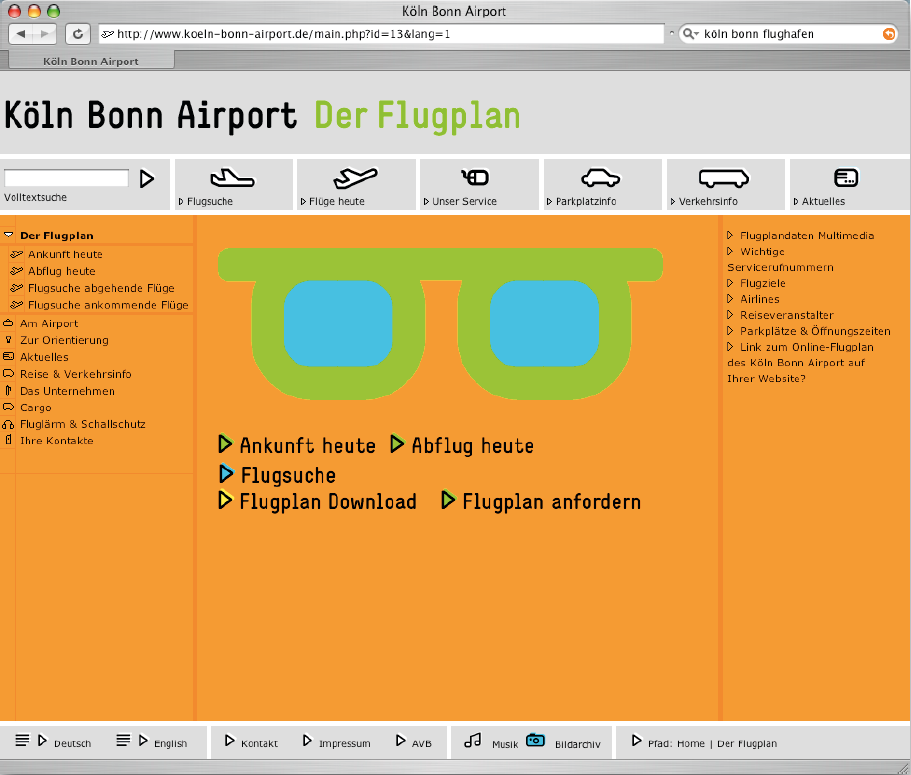The width and height of the screenshot is (911, 775).
Task: Click the Musik note icon in bottom bar
Action: point(472,740)
